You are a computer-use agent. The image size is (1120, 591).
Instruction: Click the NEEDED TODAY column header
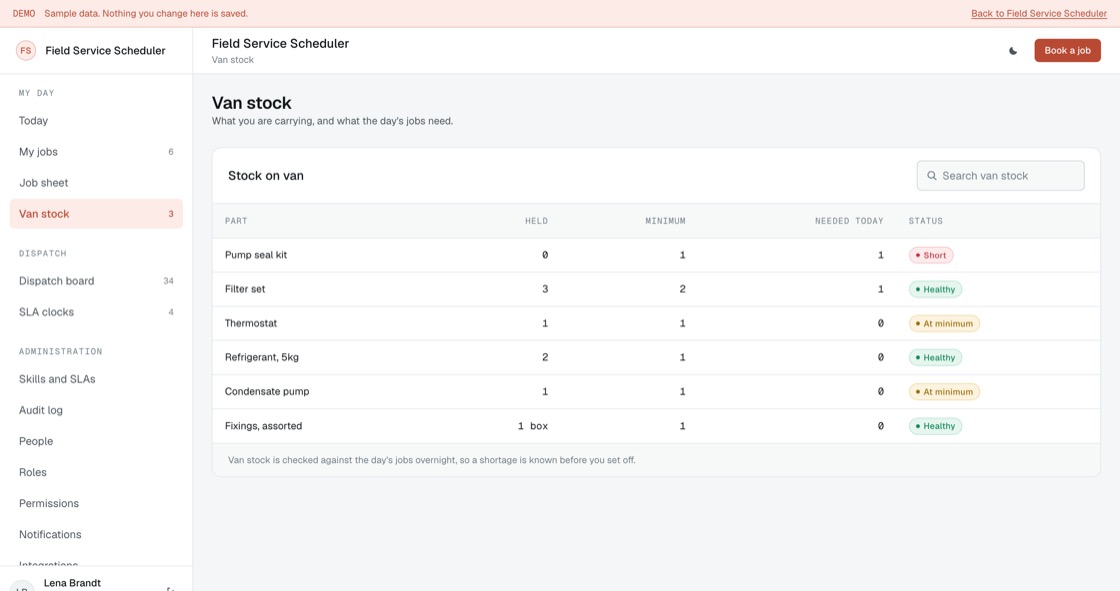849,221
